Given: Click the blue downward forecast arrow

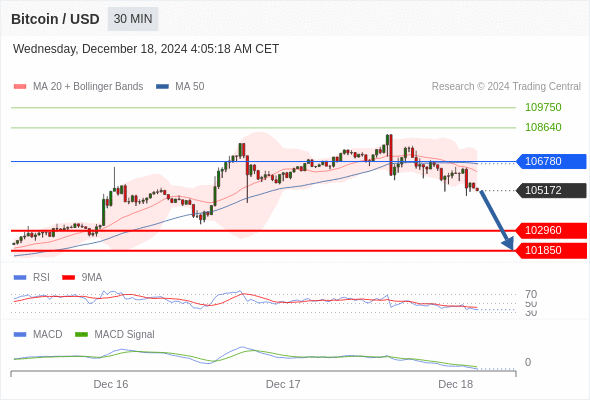Looking at the screenshot, I should point(496,220).
